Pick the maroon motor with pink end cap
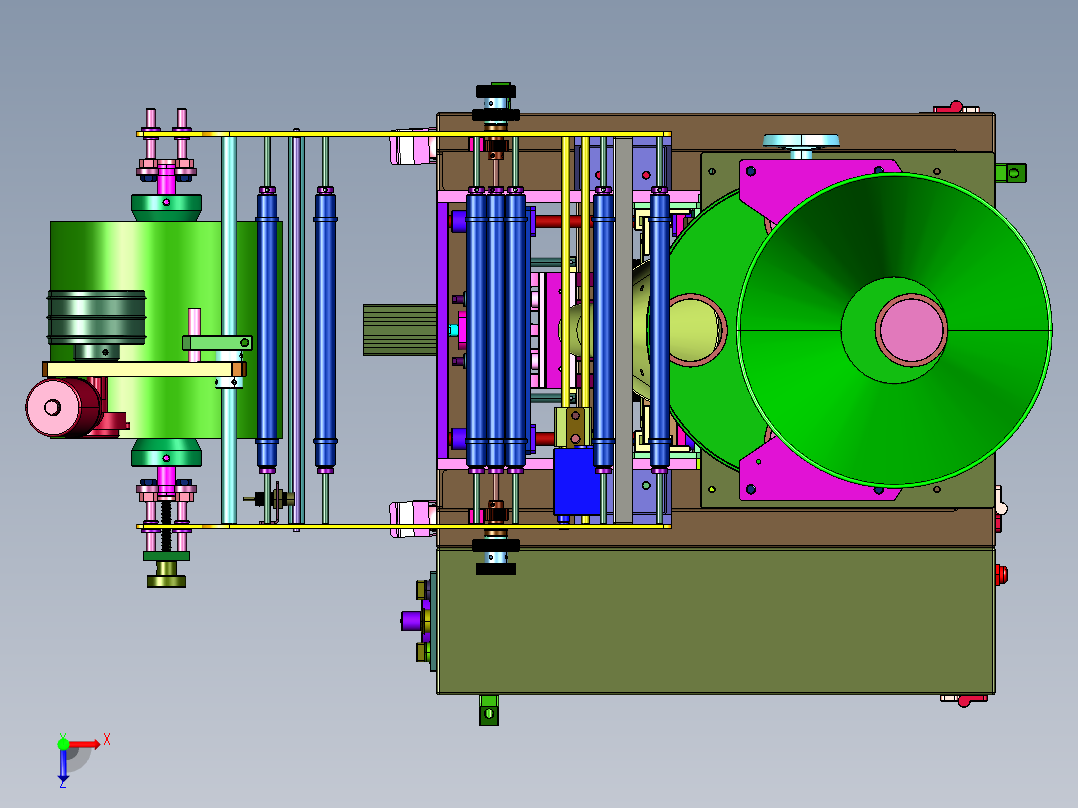The height and width of the screenshot is (808, 1078). tap(65, 407)
